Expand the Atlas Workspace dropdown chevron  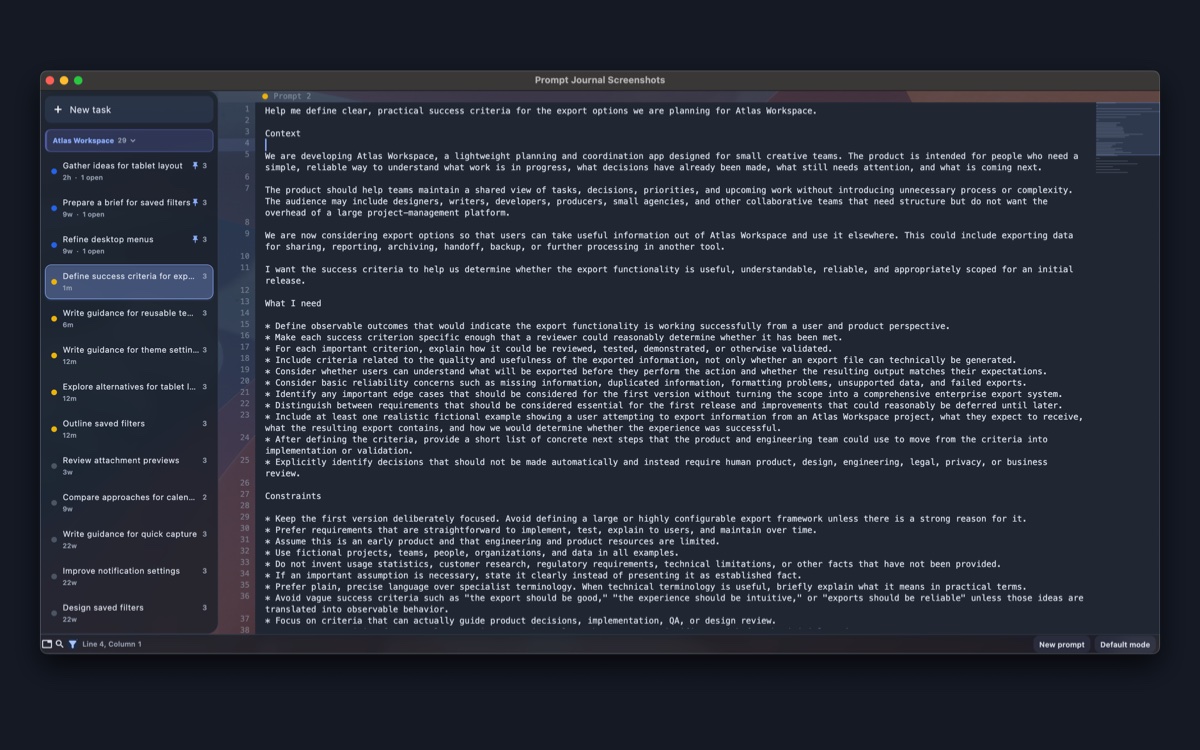point(133,141)
